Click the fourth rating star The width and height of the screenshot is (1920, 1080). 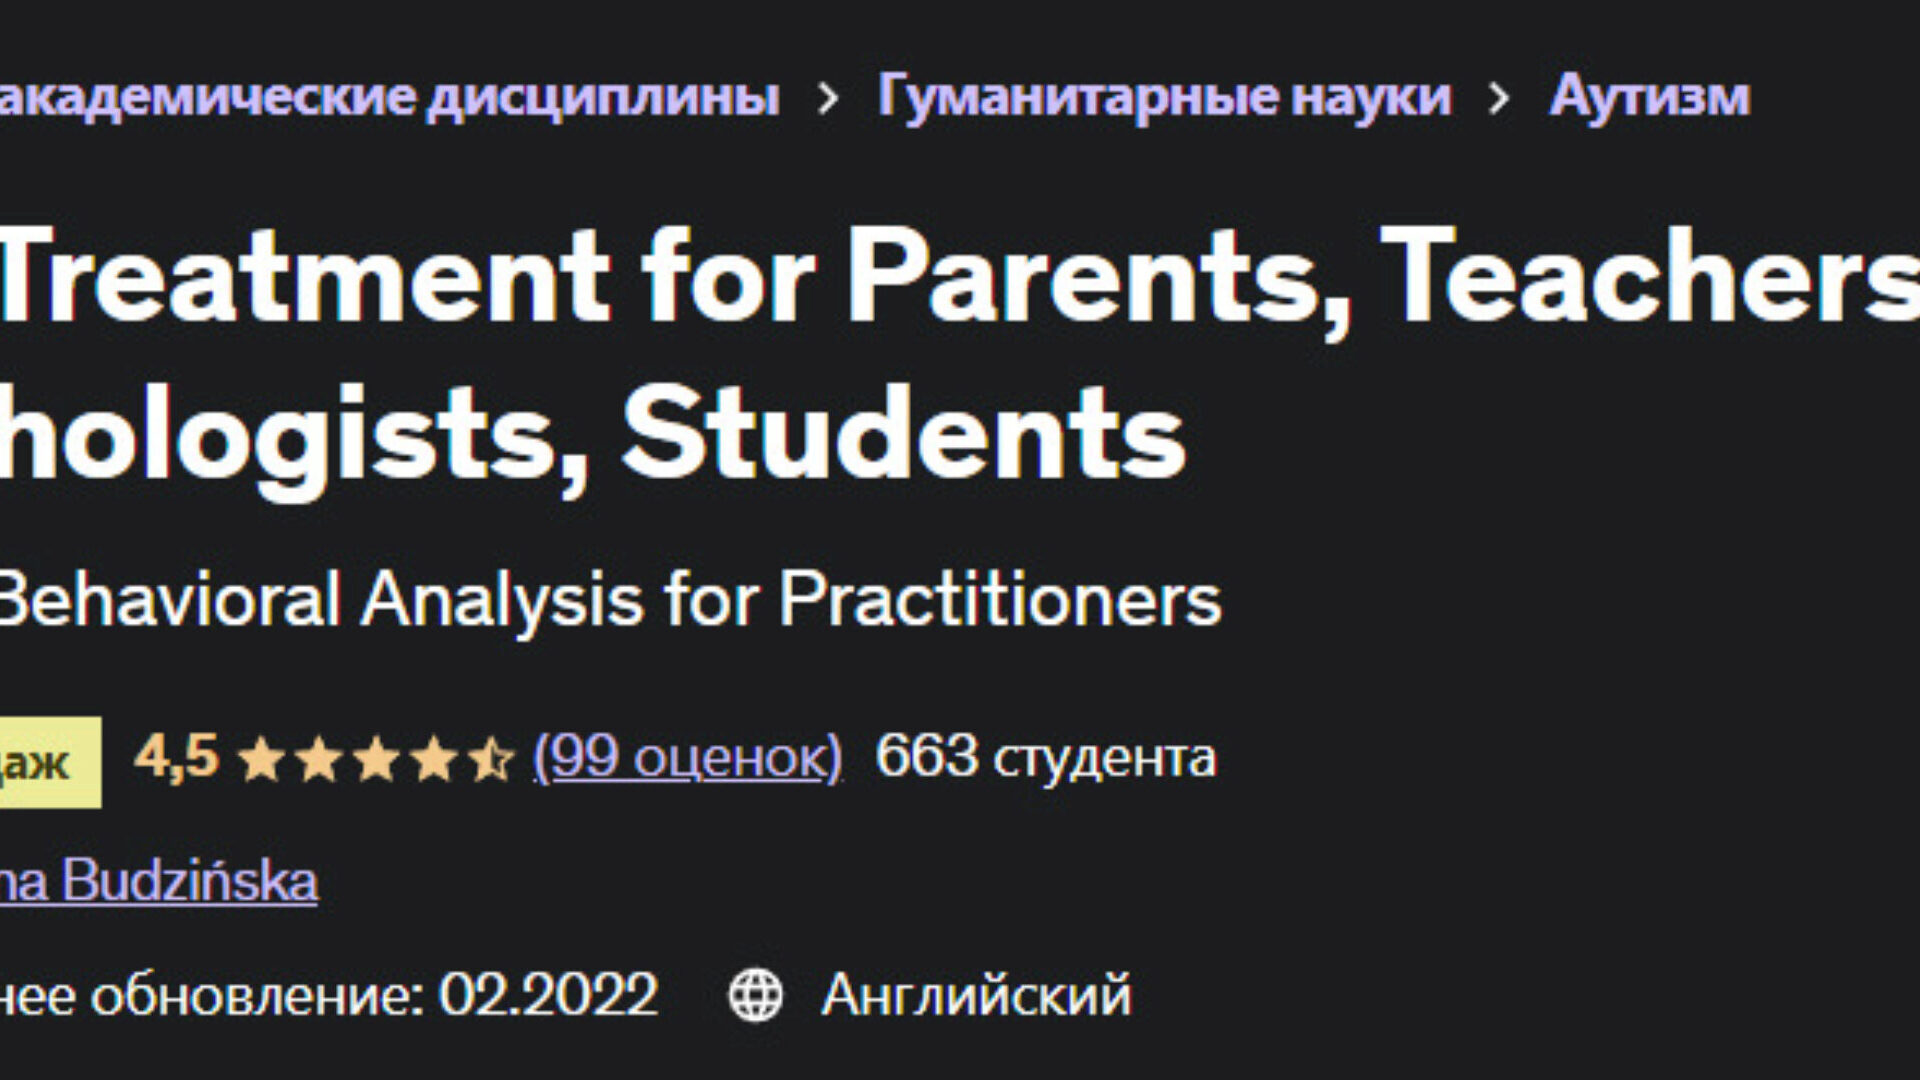tap(435, 760)
